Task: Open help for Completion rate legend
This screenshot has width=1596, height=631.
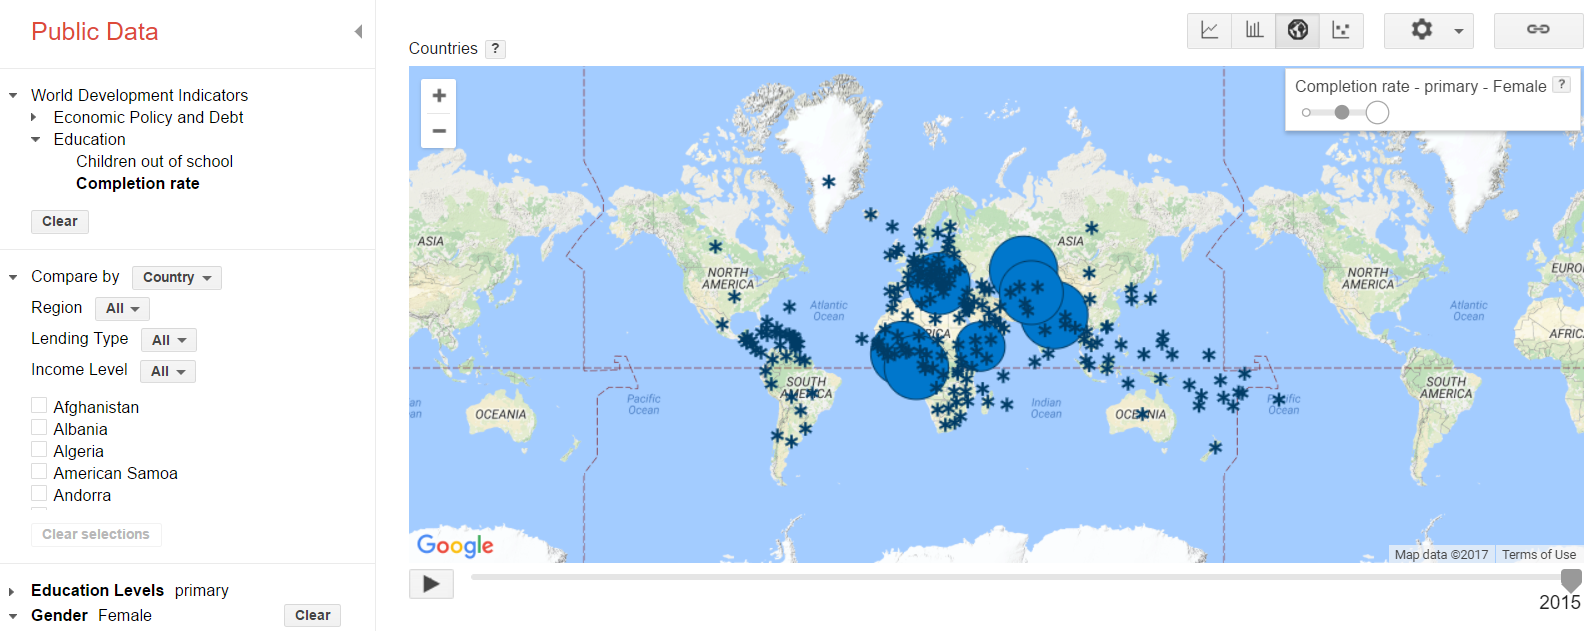Action: point(1561,85)
